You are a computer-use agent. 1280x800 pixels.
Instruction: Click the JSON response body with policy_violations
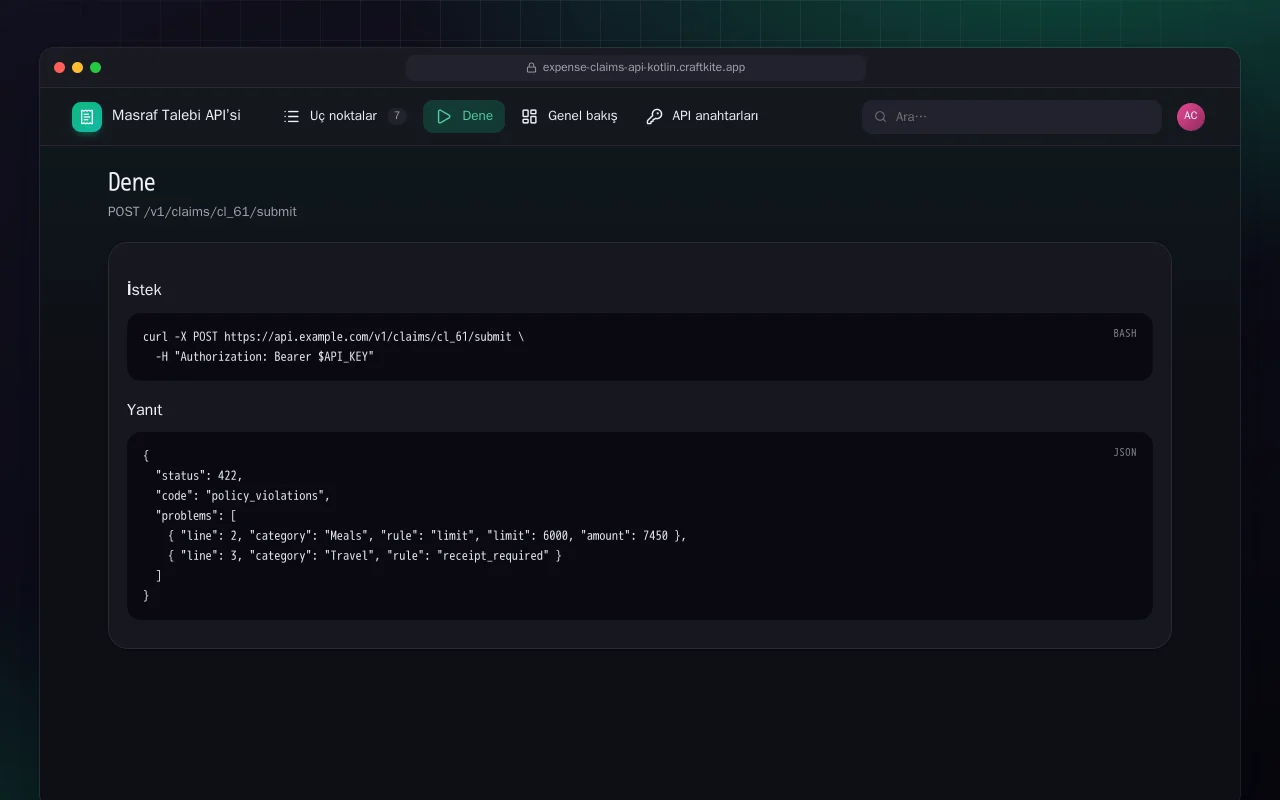(640, 526)
